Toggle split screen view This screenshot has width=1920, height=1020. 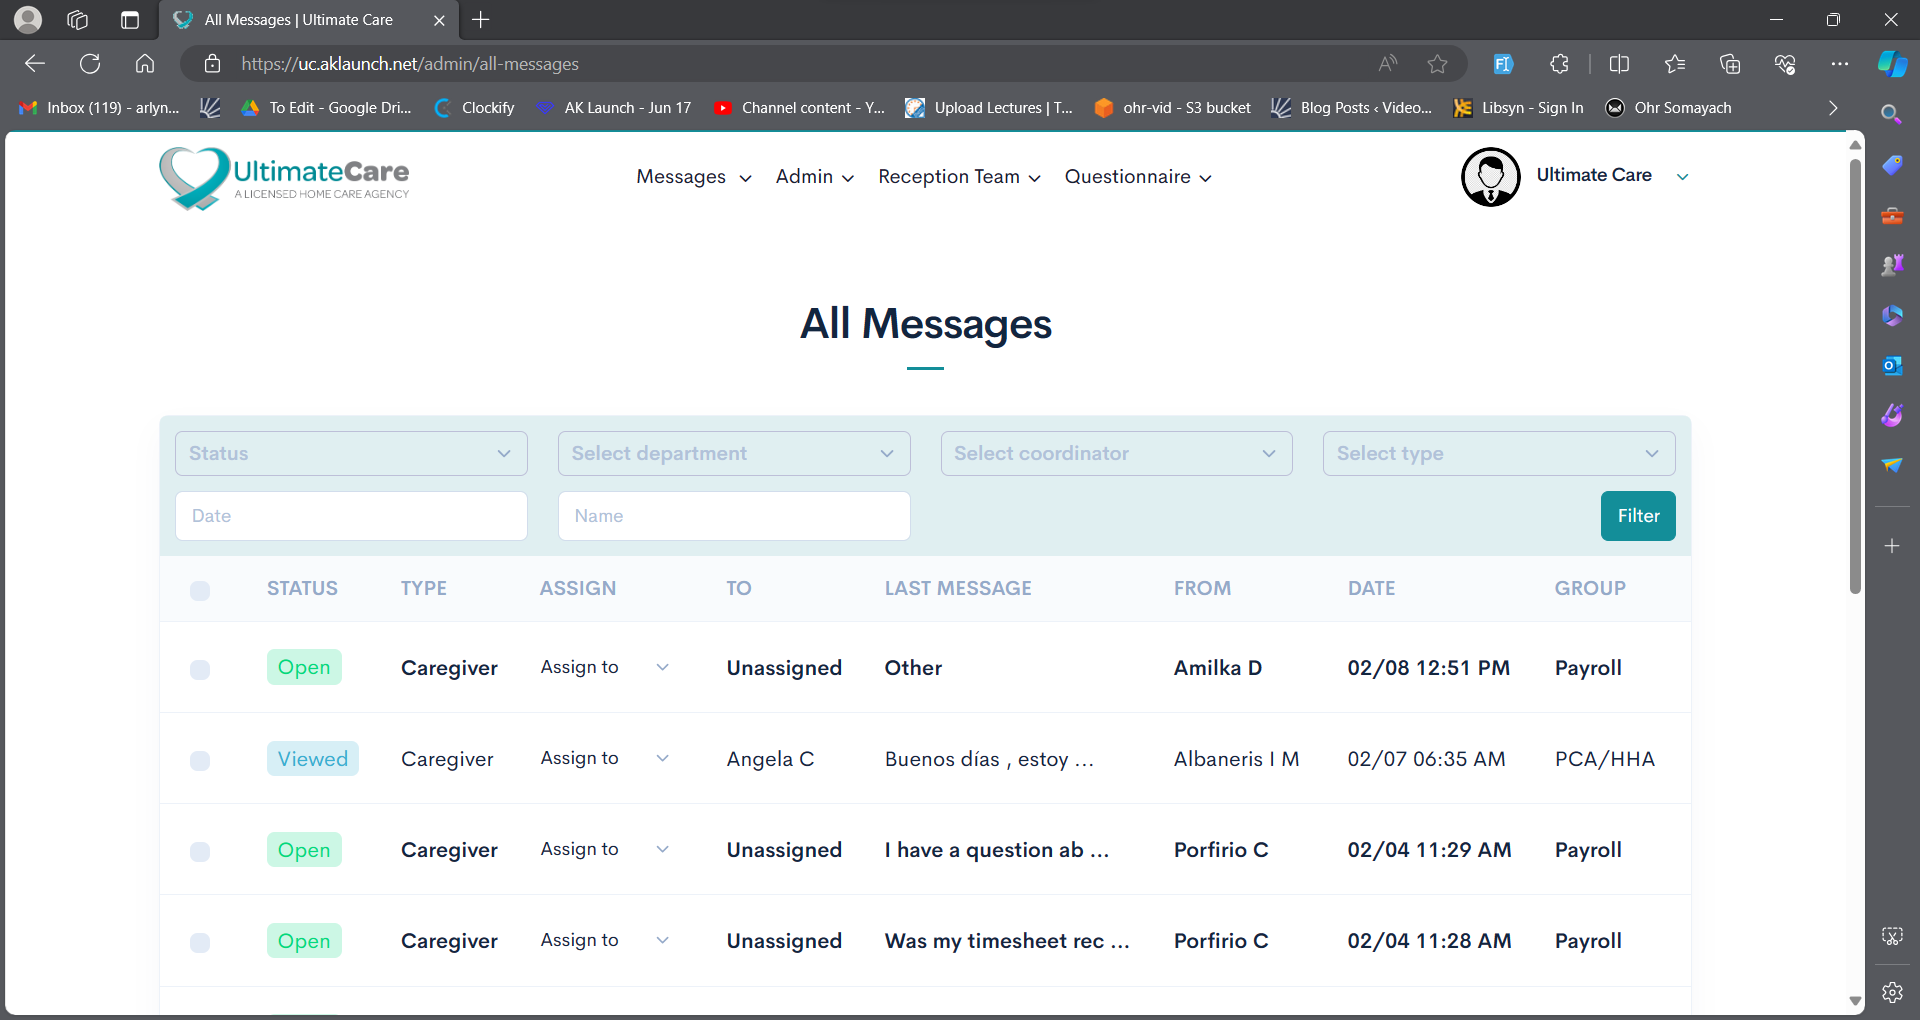point(1620,64)
